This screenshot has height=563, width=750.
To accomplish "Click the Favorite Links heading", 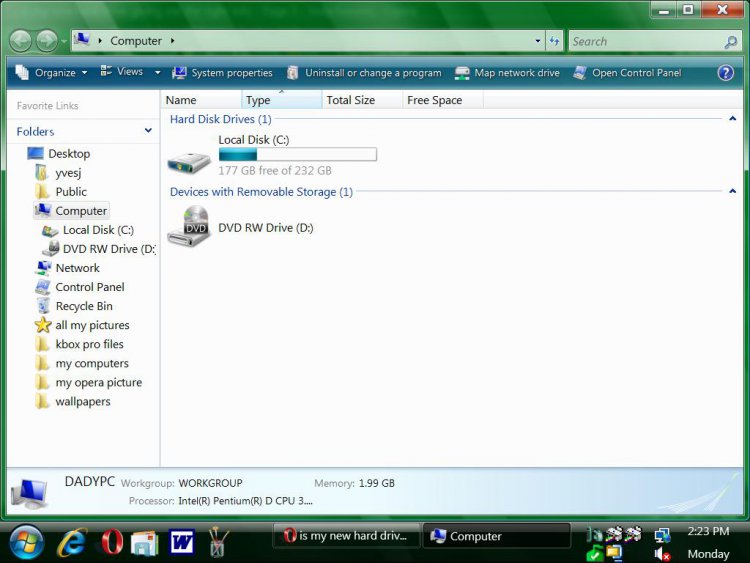I will click(47, 106).
